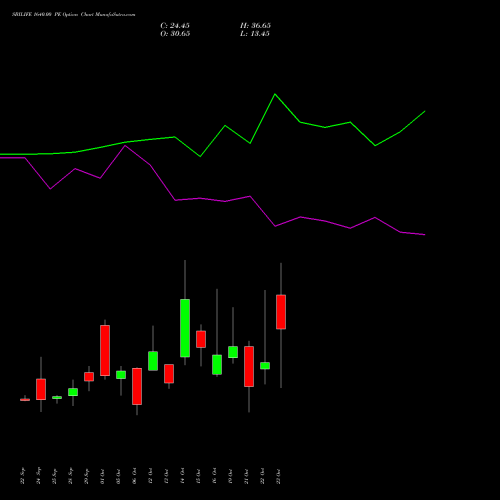Click the red candle above 24 Sep
Screen dimensions: 500x500
41,389
